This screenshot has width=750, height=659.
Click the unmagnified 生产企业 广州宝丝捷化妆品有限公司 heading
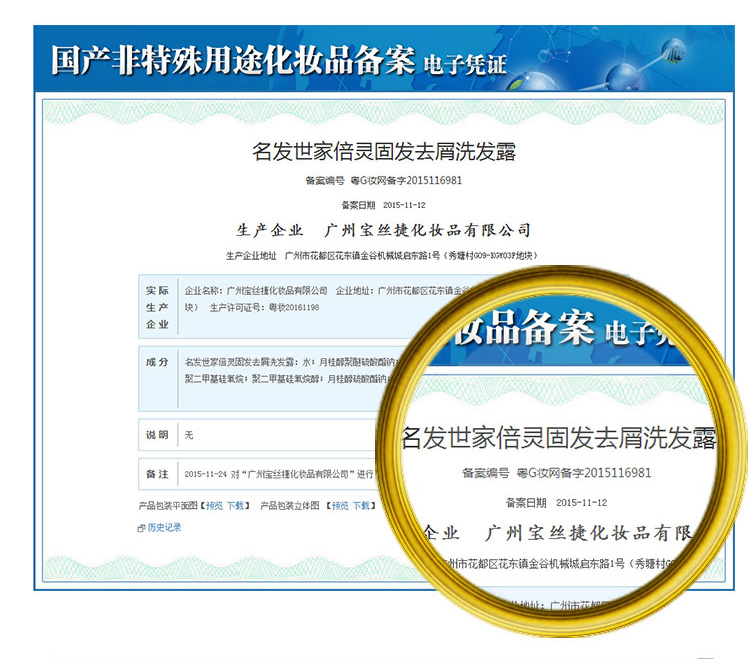click(383, 230)
